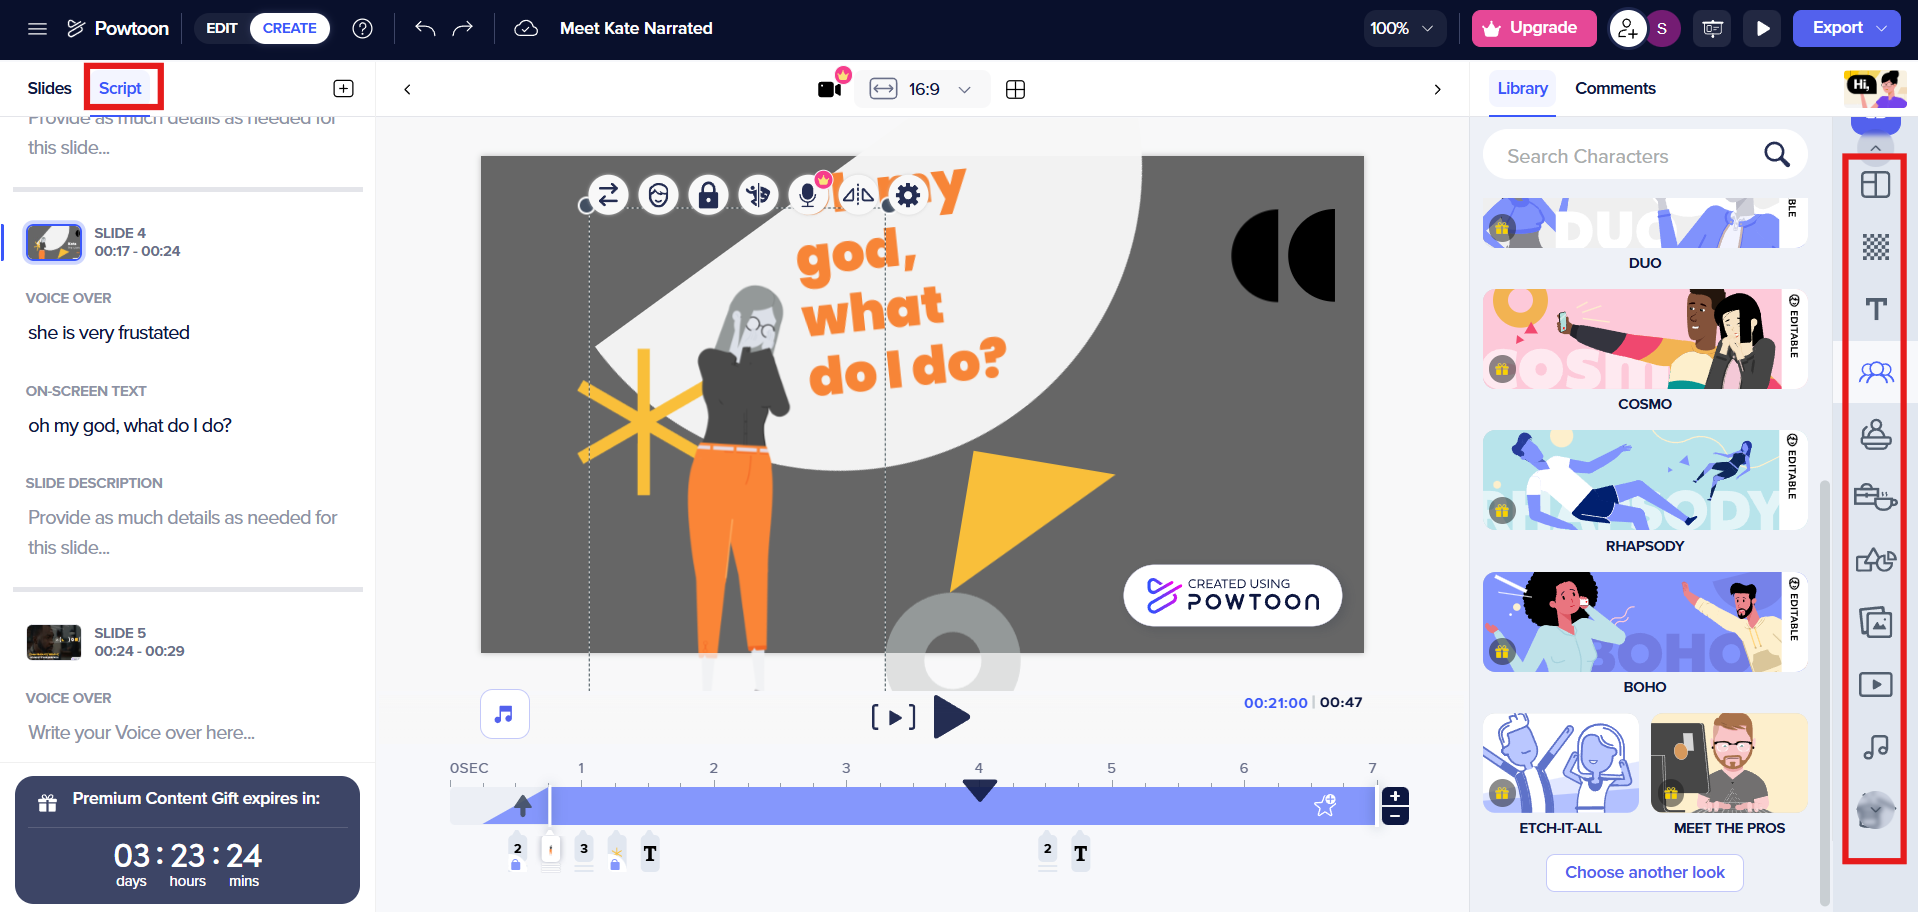Go to the next slide arrow
The width and height of the screenshot is (1918, 912).
(1438, 89)
